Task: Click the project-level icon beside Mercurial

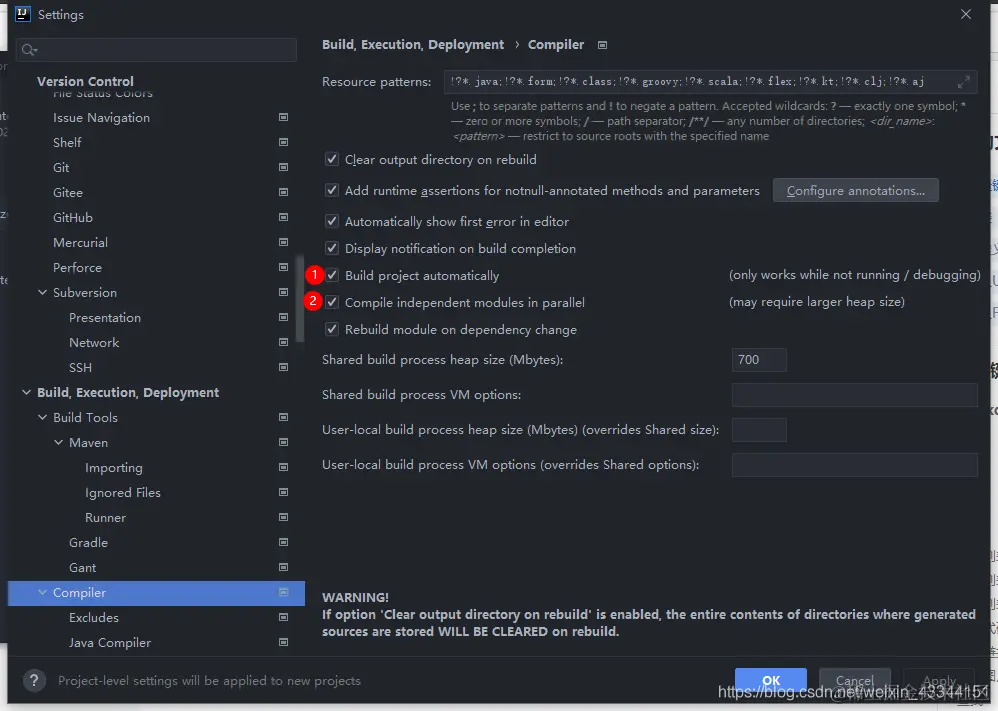Action: [x=284, y=242]
